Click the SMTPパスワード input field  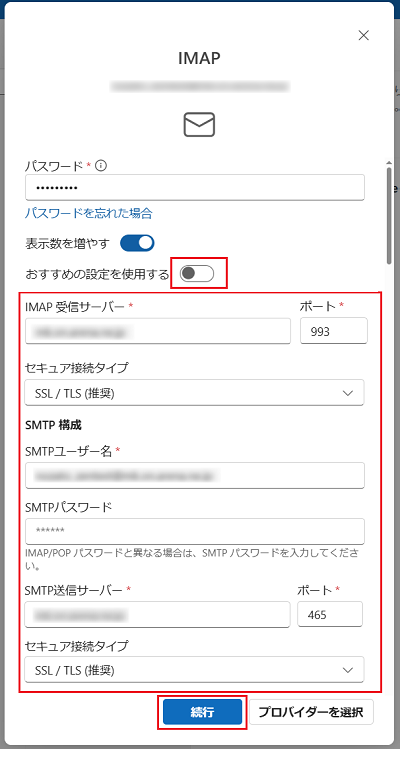click(x=194, y=531)
